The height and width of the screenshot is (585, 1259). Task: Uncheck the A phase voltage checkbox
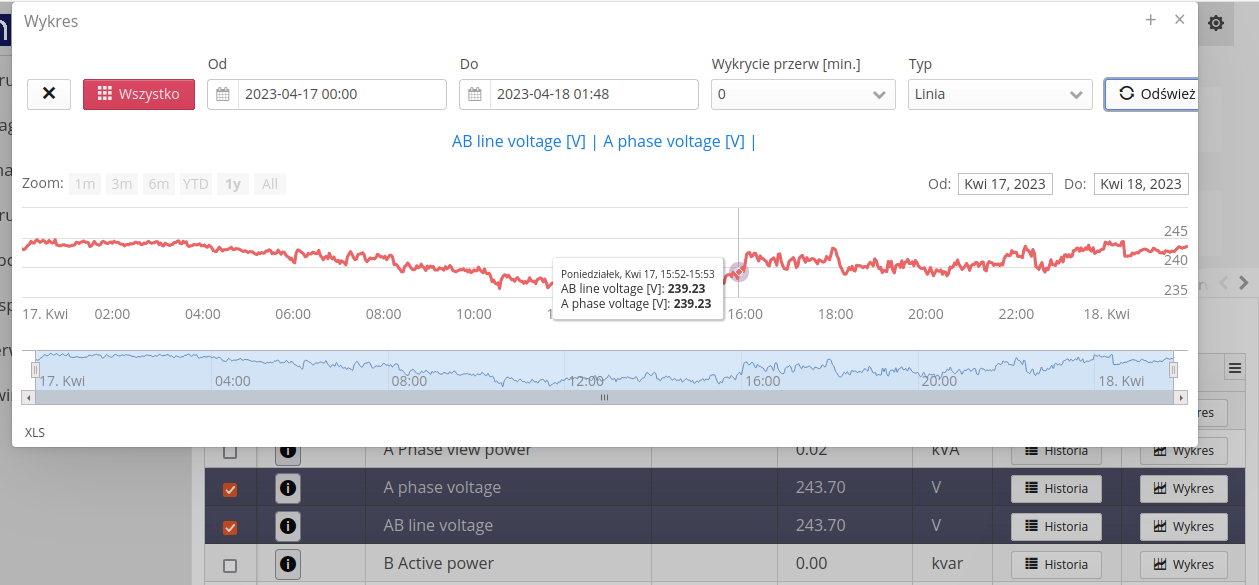click(x=230, y=490)
